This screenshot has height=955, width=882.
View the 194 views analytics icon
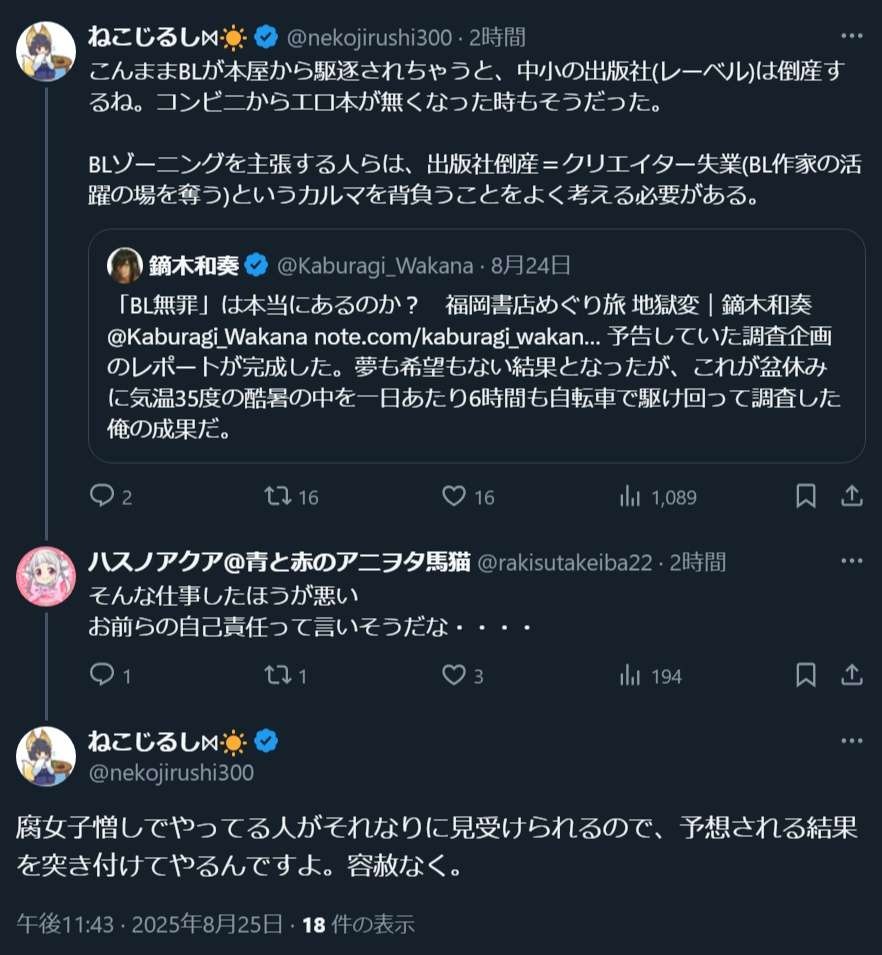click(x=630, y=676)
